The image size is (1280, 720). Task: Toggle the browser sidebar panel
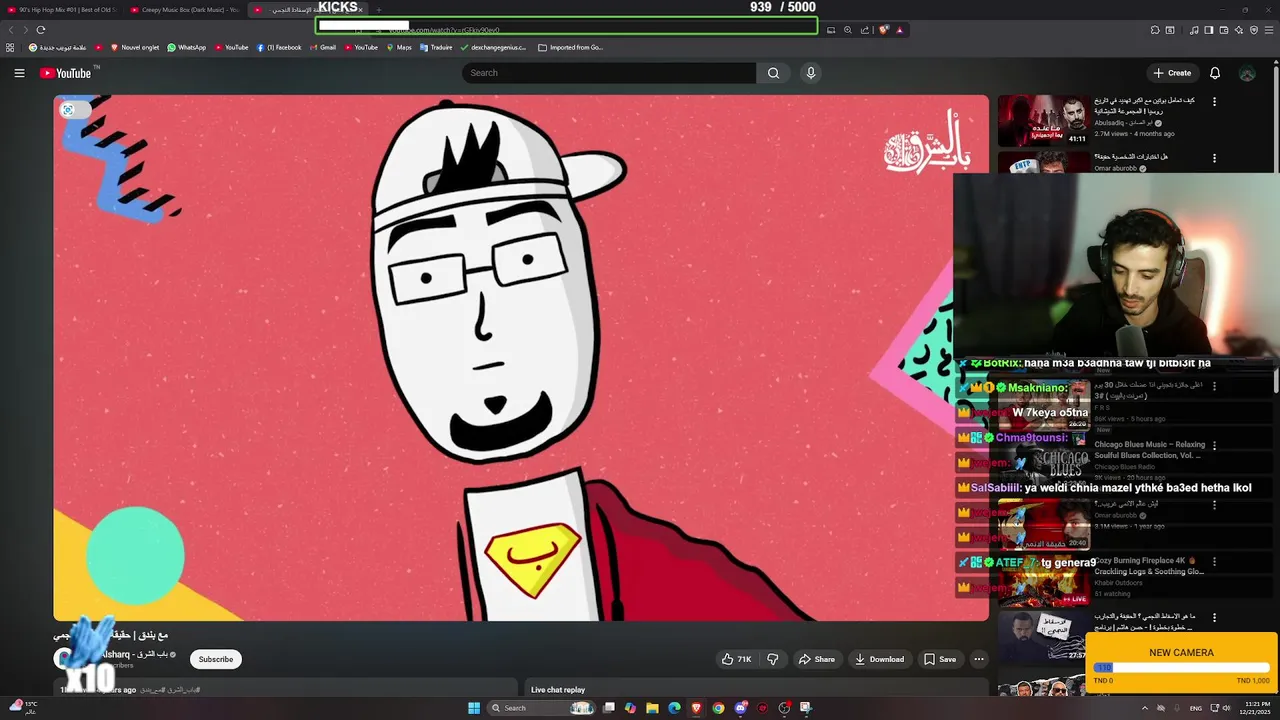click(x=1209, y=30)
